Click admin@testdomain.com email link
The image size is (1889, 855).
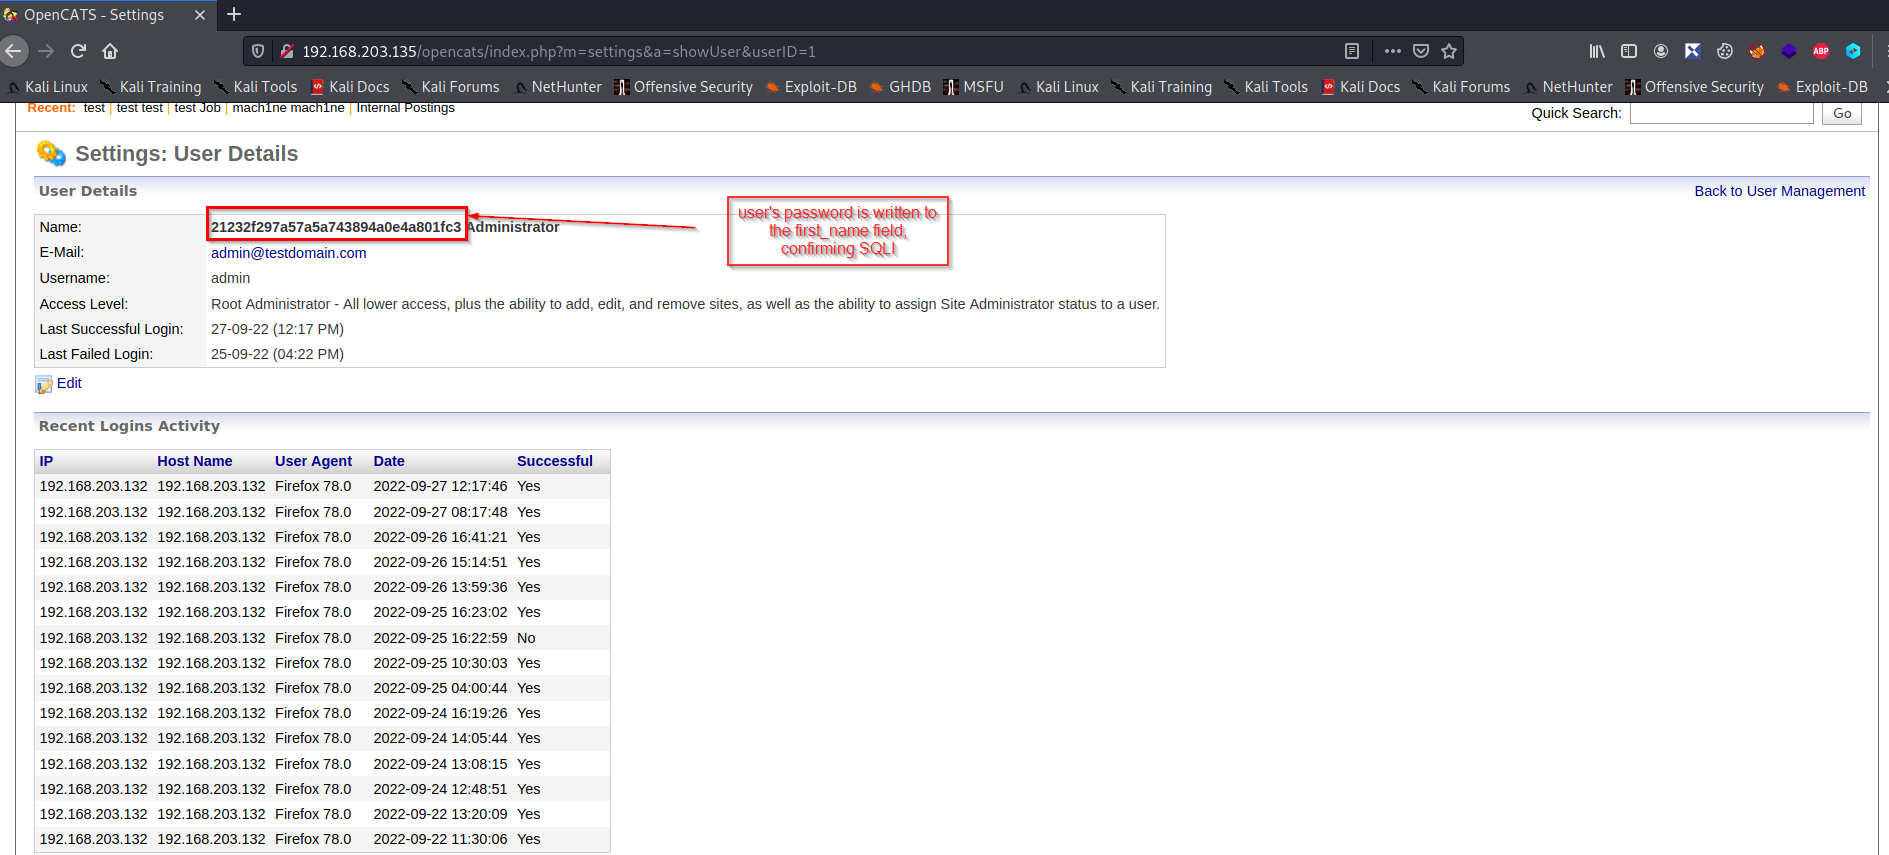(x=288, y=253)
